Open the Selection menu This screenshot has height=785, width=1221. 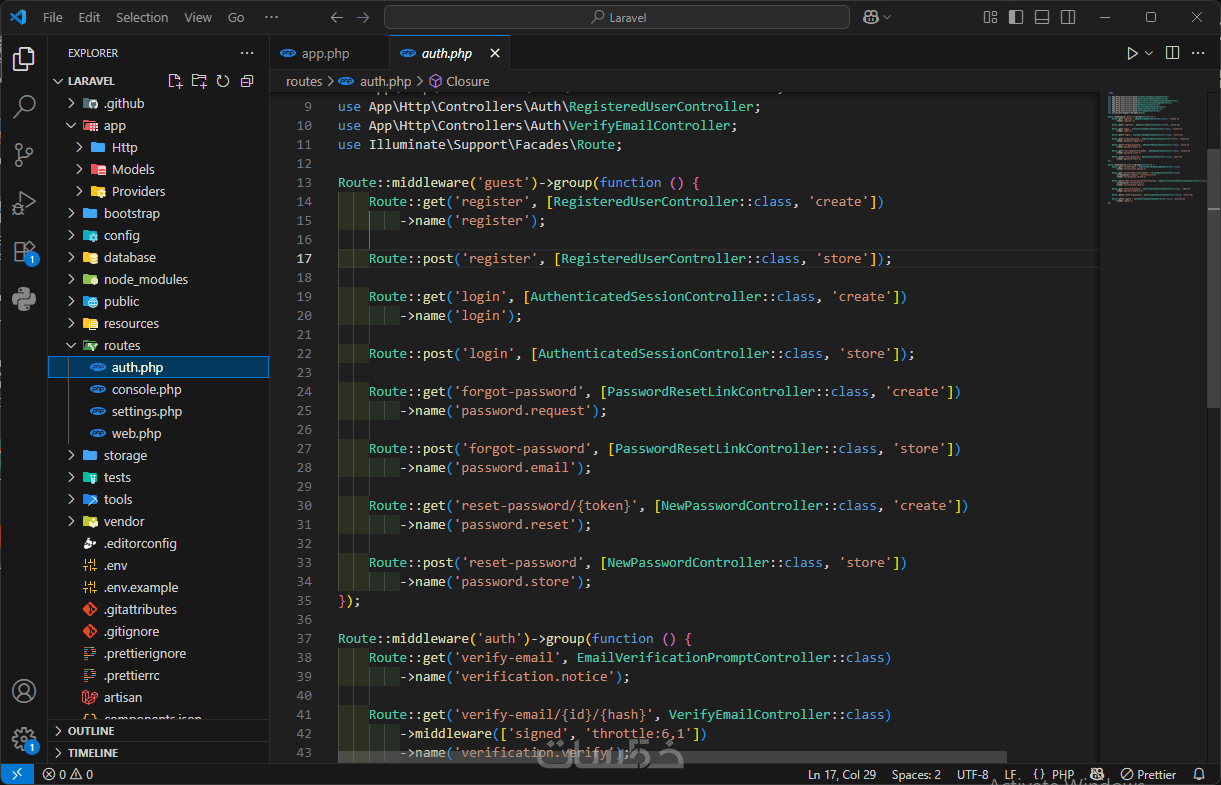click(142, 17)
